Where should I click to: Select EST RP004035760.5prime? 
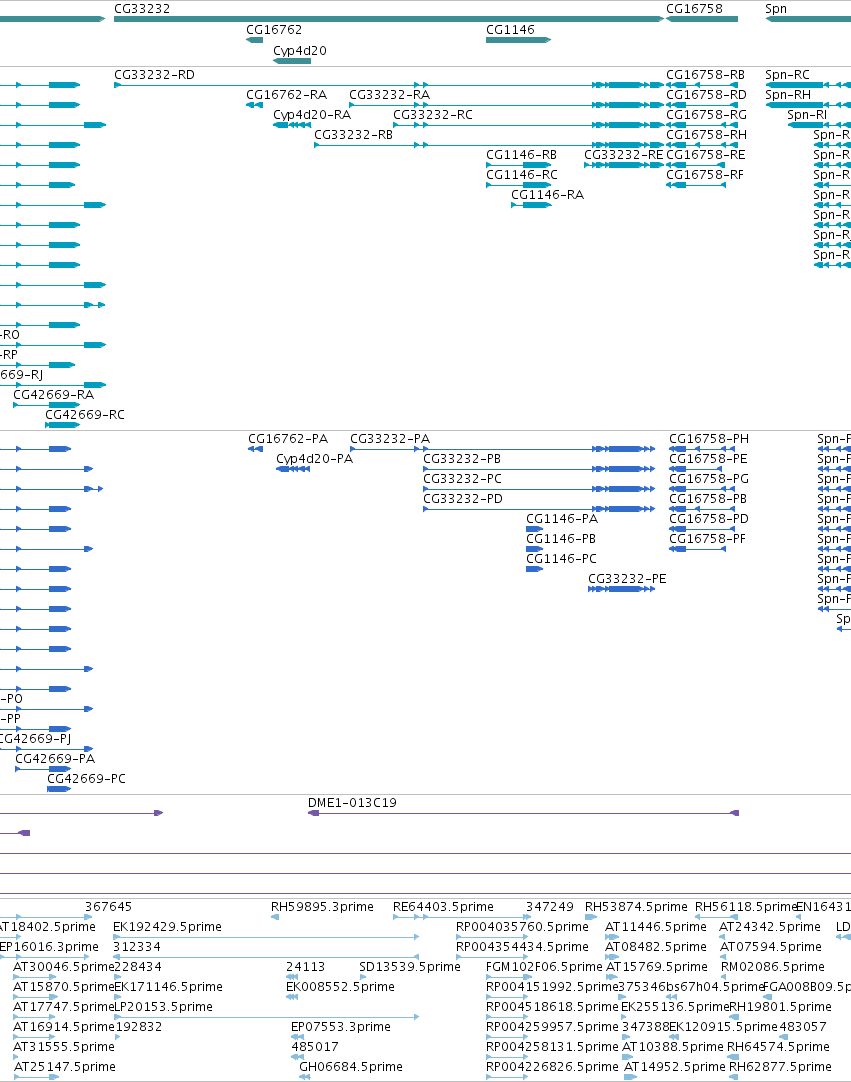pos(493,937)
